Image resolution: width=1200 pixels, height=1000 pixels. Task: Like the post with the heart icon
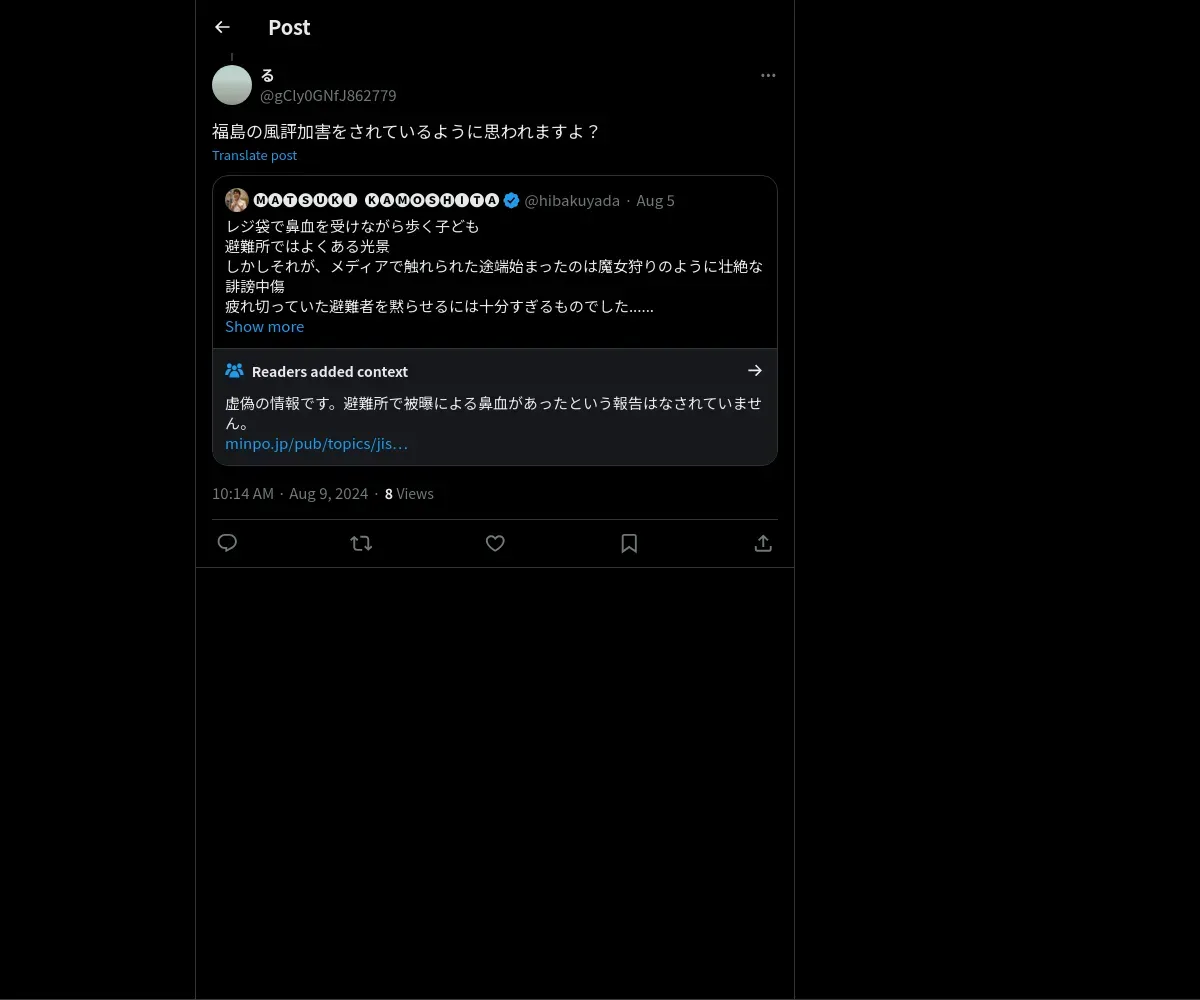tap(495, 543)
